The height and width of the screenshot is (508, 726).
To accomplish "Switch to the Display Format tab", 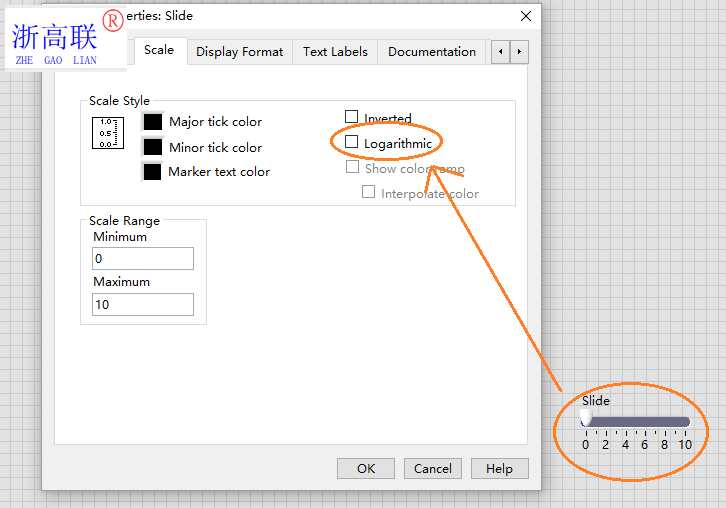I will [239, 52].
